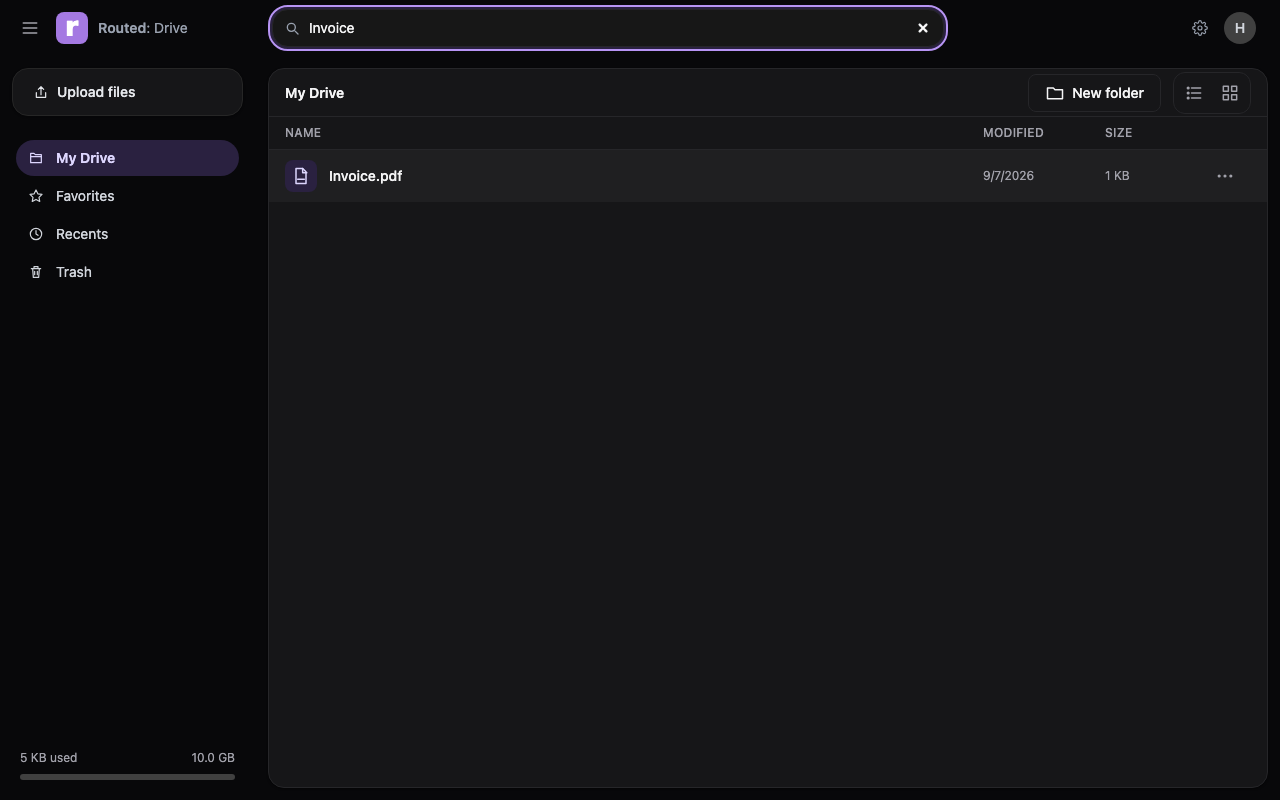Focus the search input field
Screen dimensions: 1280x800
point(607,28)
